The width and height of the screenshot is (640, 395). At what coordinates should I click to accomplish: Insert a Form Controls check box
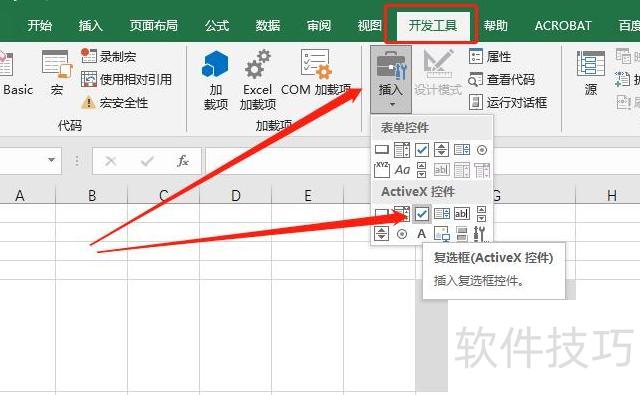point(422,150)
